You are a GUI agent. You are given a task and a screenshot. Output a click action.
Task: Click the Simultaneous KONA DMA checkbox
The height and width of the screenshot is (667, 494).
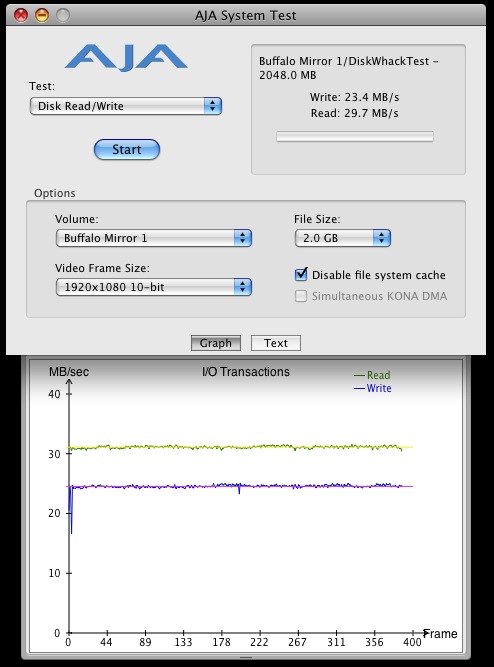pos(301,296)
